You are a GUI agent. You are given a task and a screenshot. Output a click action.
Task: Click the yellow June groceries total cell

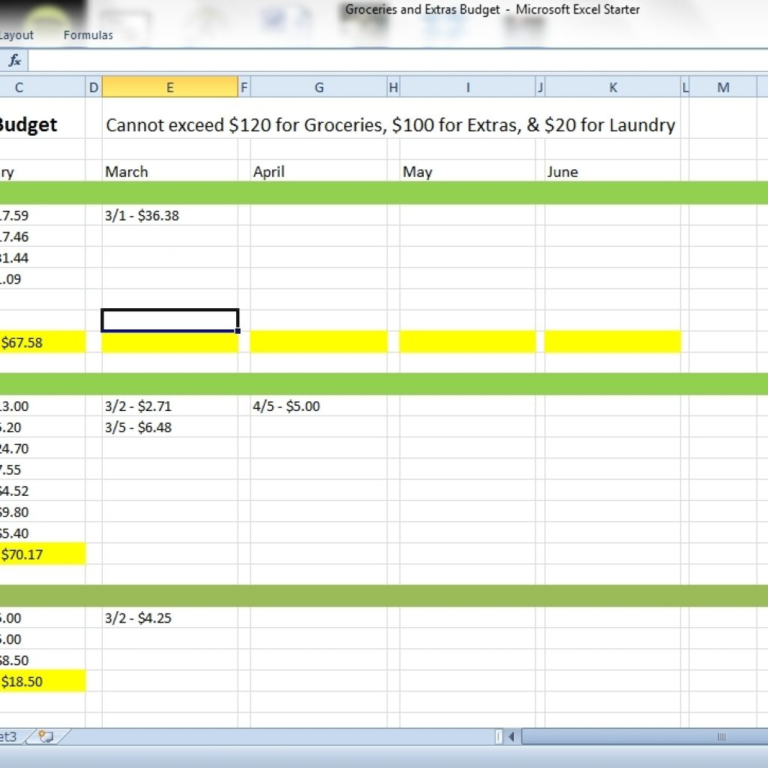613,342
